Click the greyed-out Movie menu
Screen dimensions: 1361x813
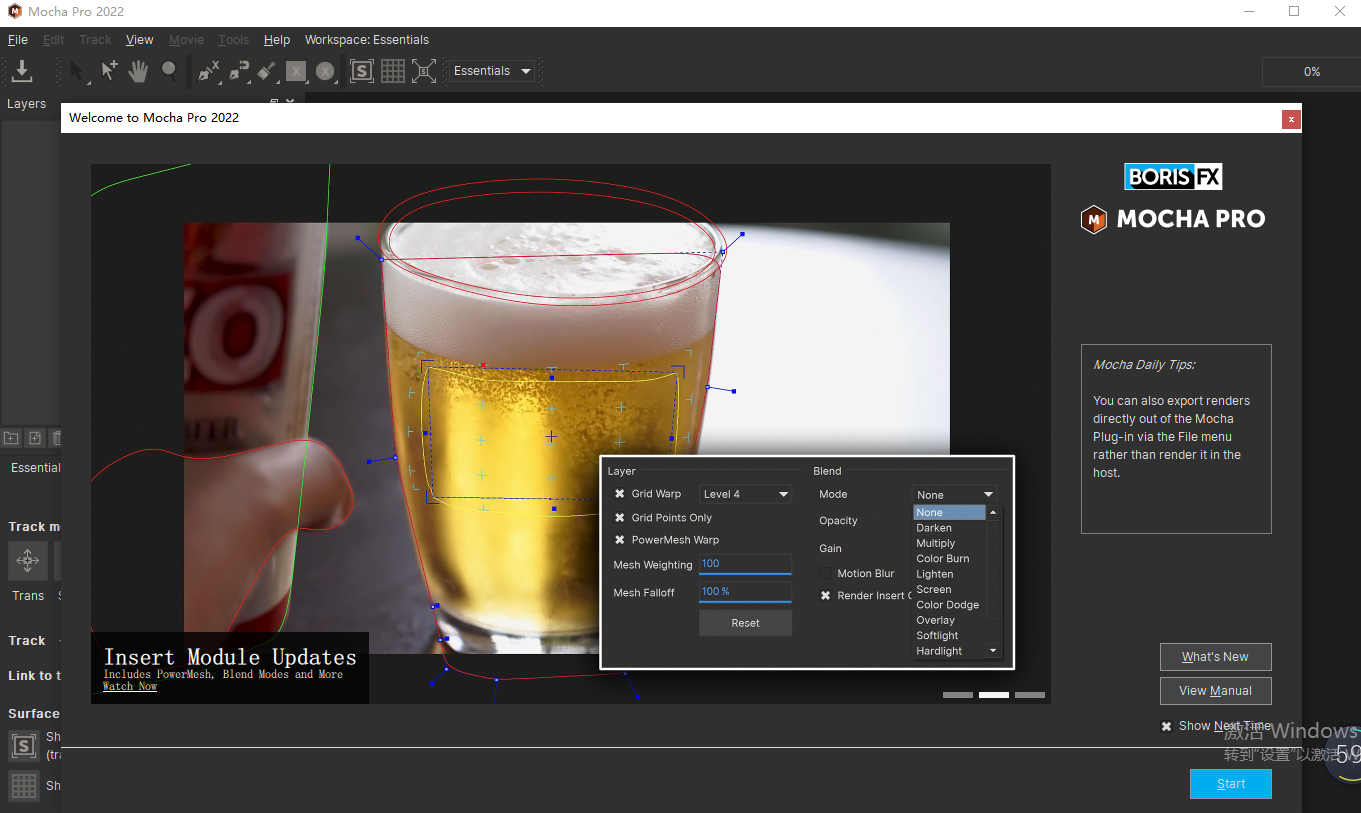click(186, 40)
